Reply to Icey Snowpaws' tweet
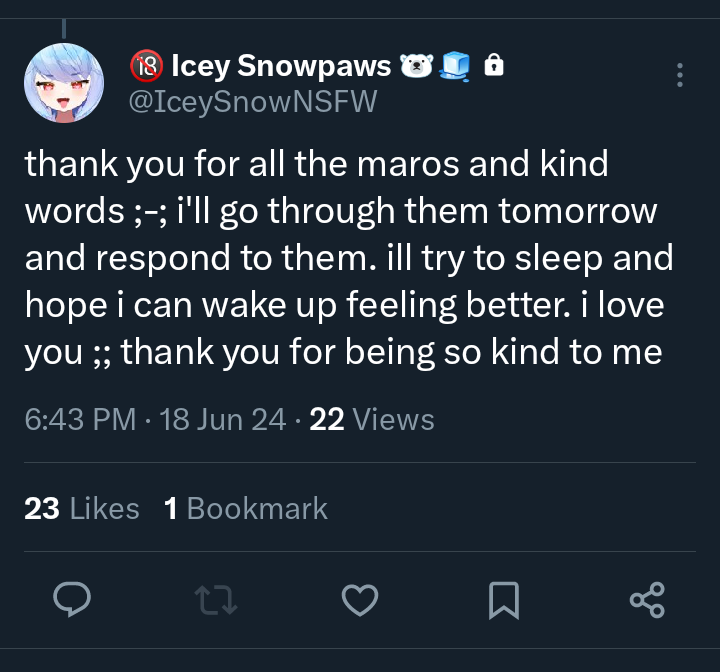The height and width of the screenshot is (672, 720). 72,600
